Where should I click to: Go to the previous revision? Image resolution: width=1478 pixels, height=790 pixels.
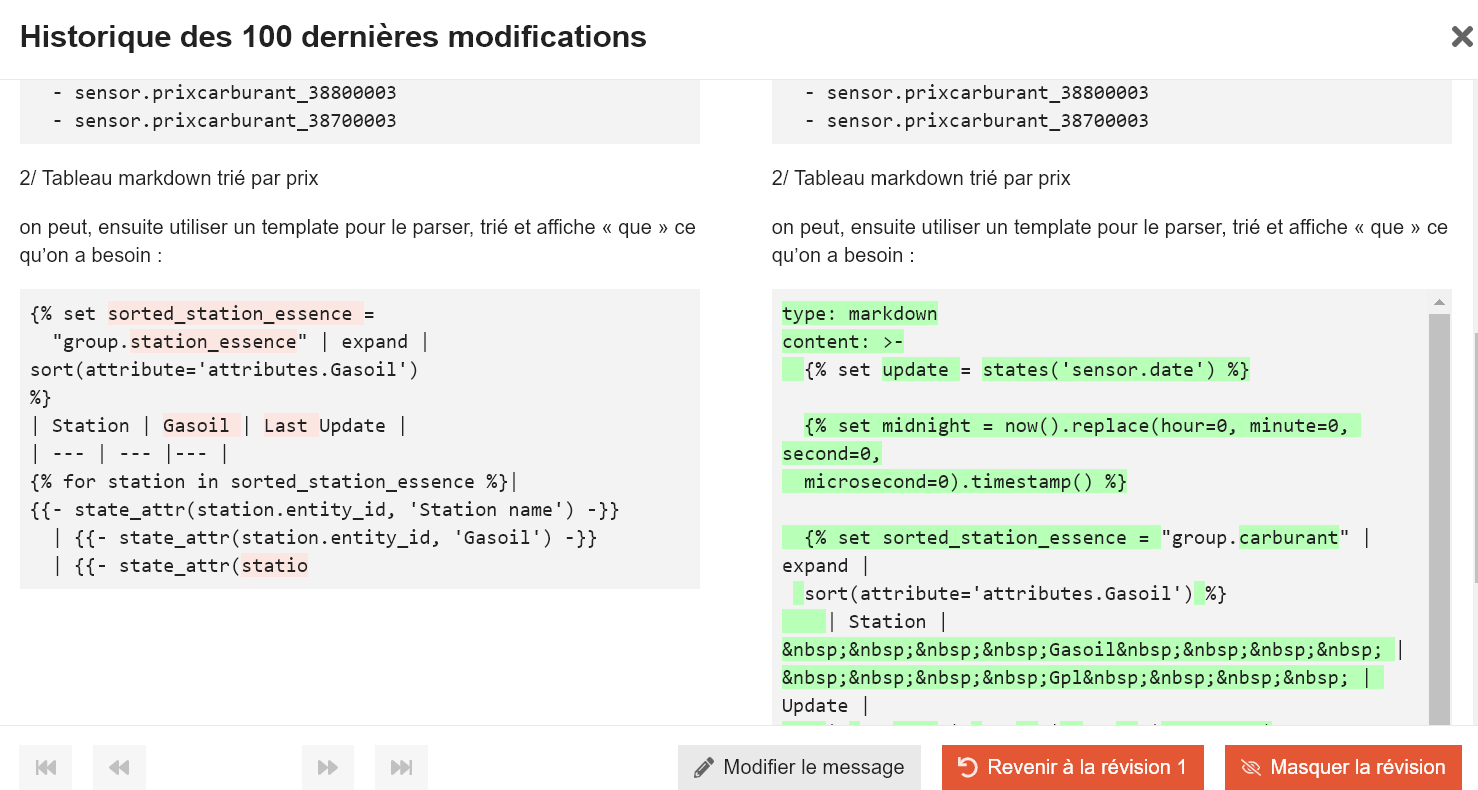point(119,767)
